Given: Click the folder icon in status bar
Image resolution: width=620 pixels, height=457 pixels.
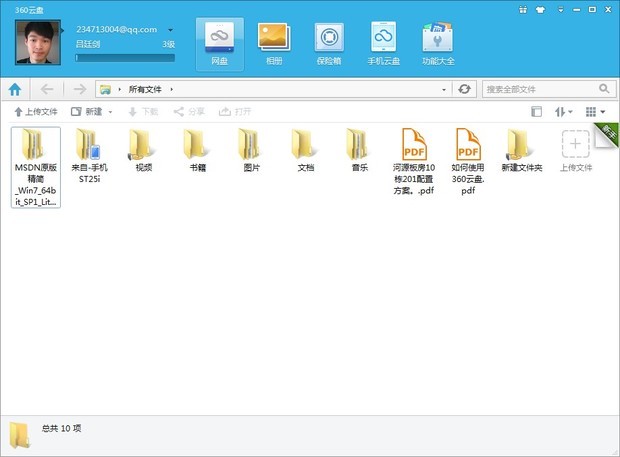Looking at the screenshot, I should click(19, 435).
